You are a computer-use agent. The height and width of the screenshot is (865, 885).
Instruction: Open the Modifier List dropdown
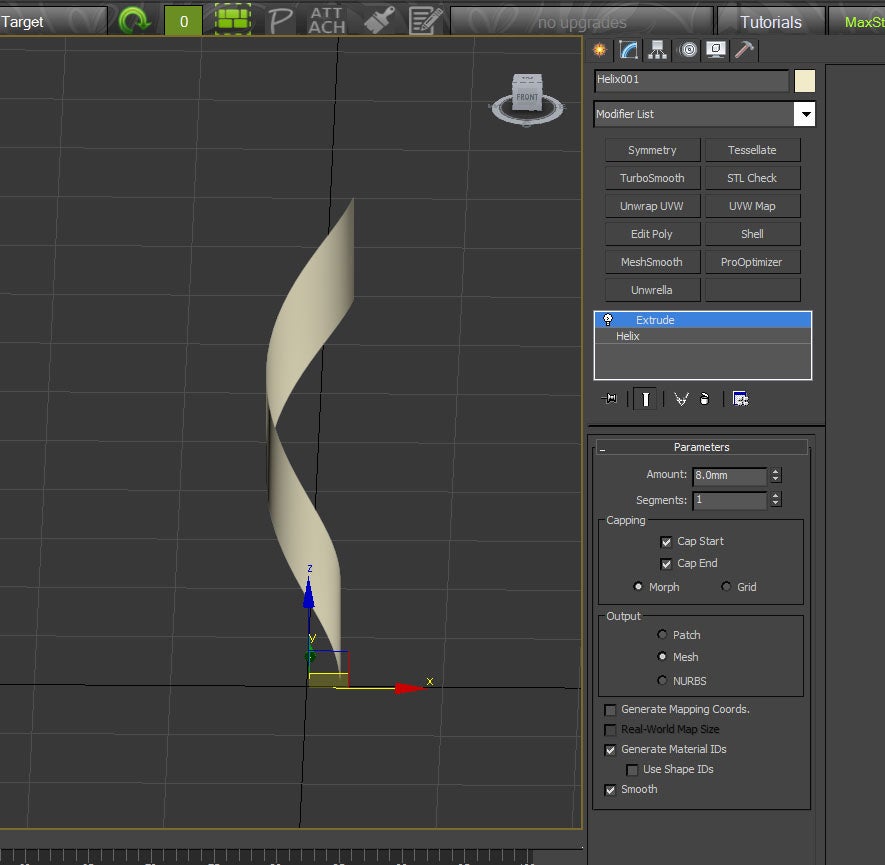pyautogui.click(x=805, y=114)
